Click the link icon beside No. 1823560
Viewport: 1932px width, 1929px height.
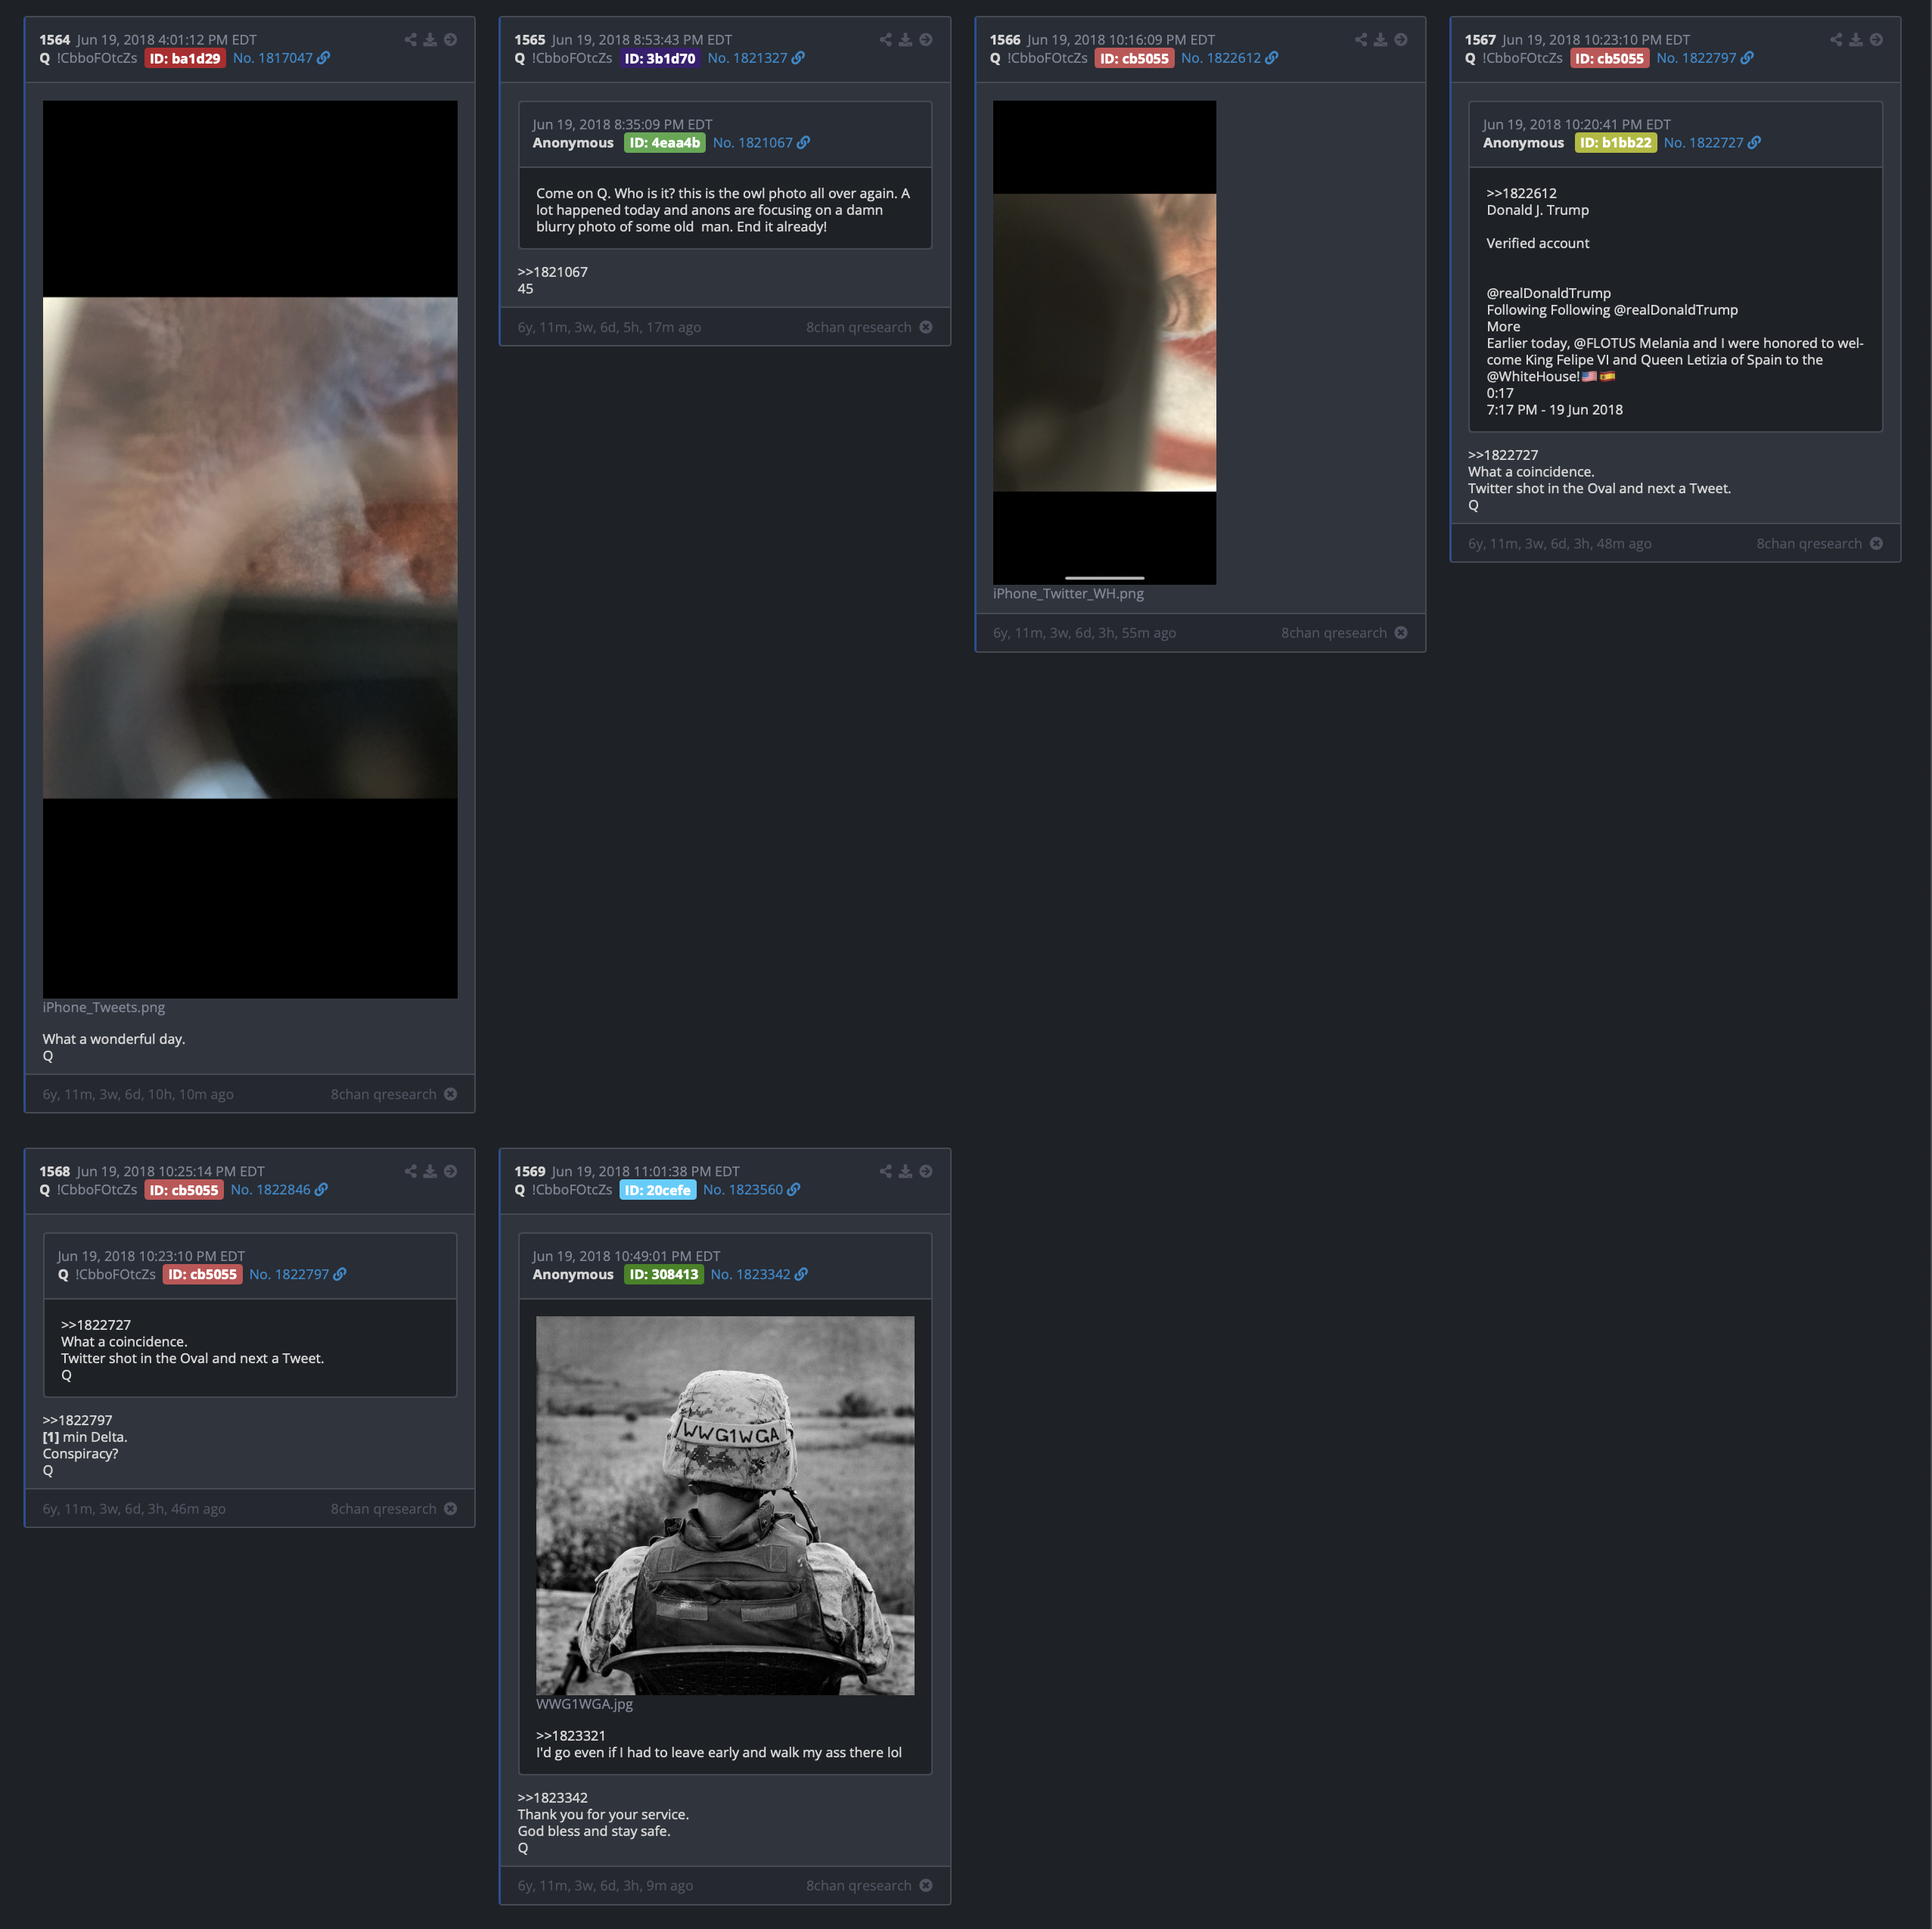[794, 1189]
